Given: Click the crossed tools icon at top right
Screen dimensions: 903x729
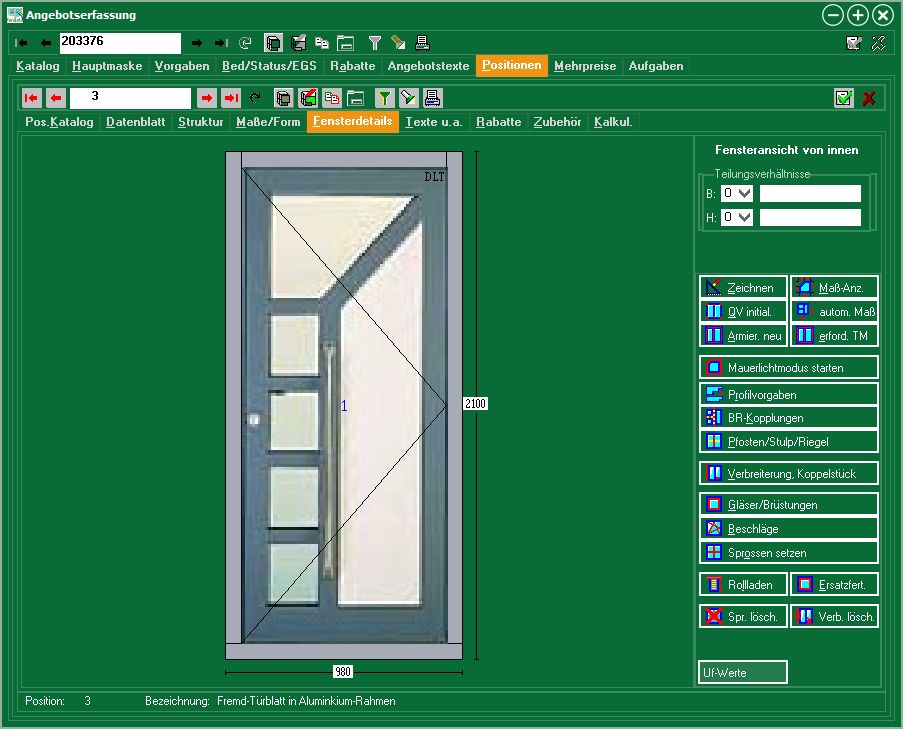Looking at the screenshot, I should tap(878, 43).
